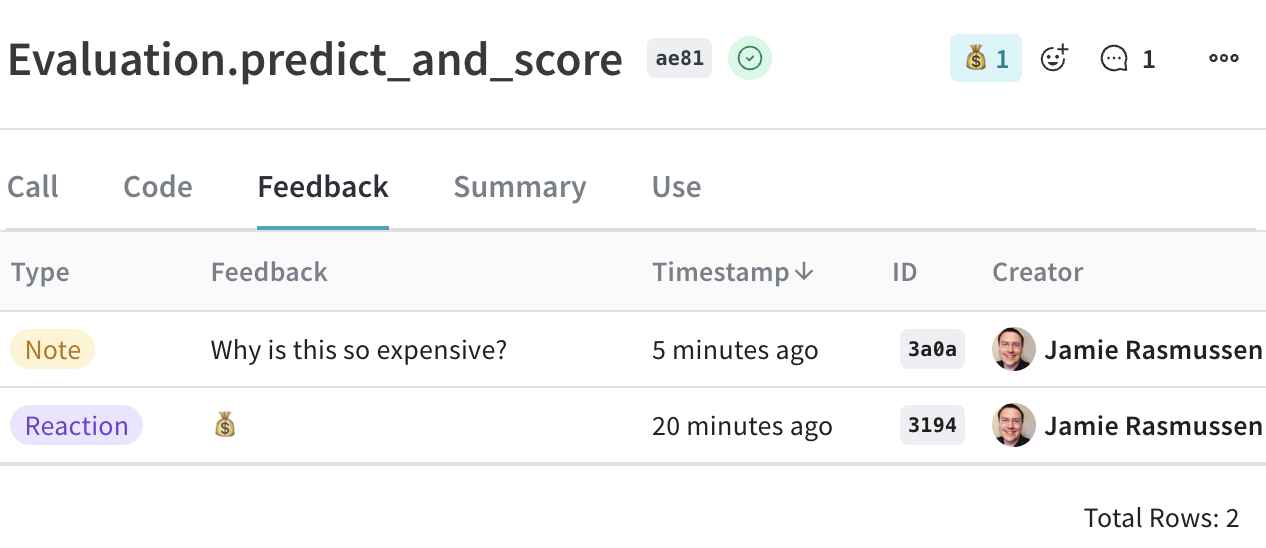Go to the Use tab

point(676,187)
